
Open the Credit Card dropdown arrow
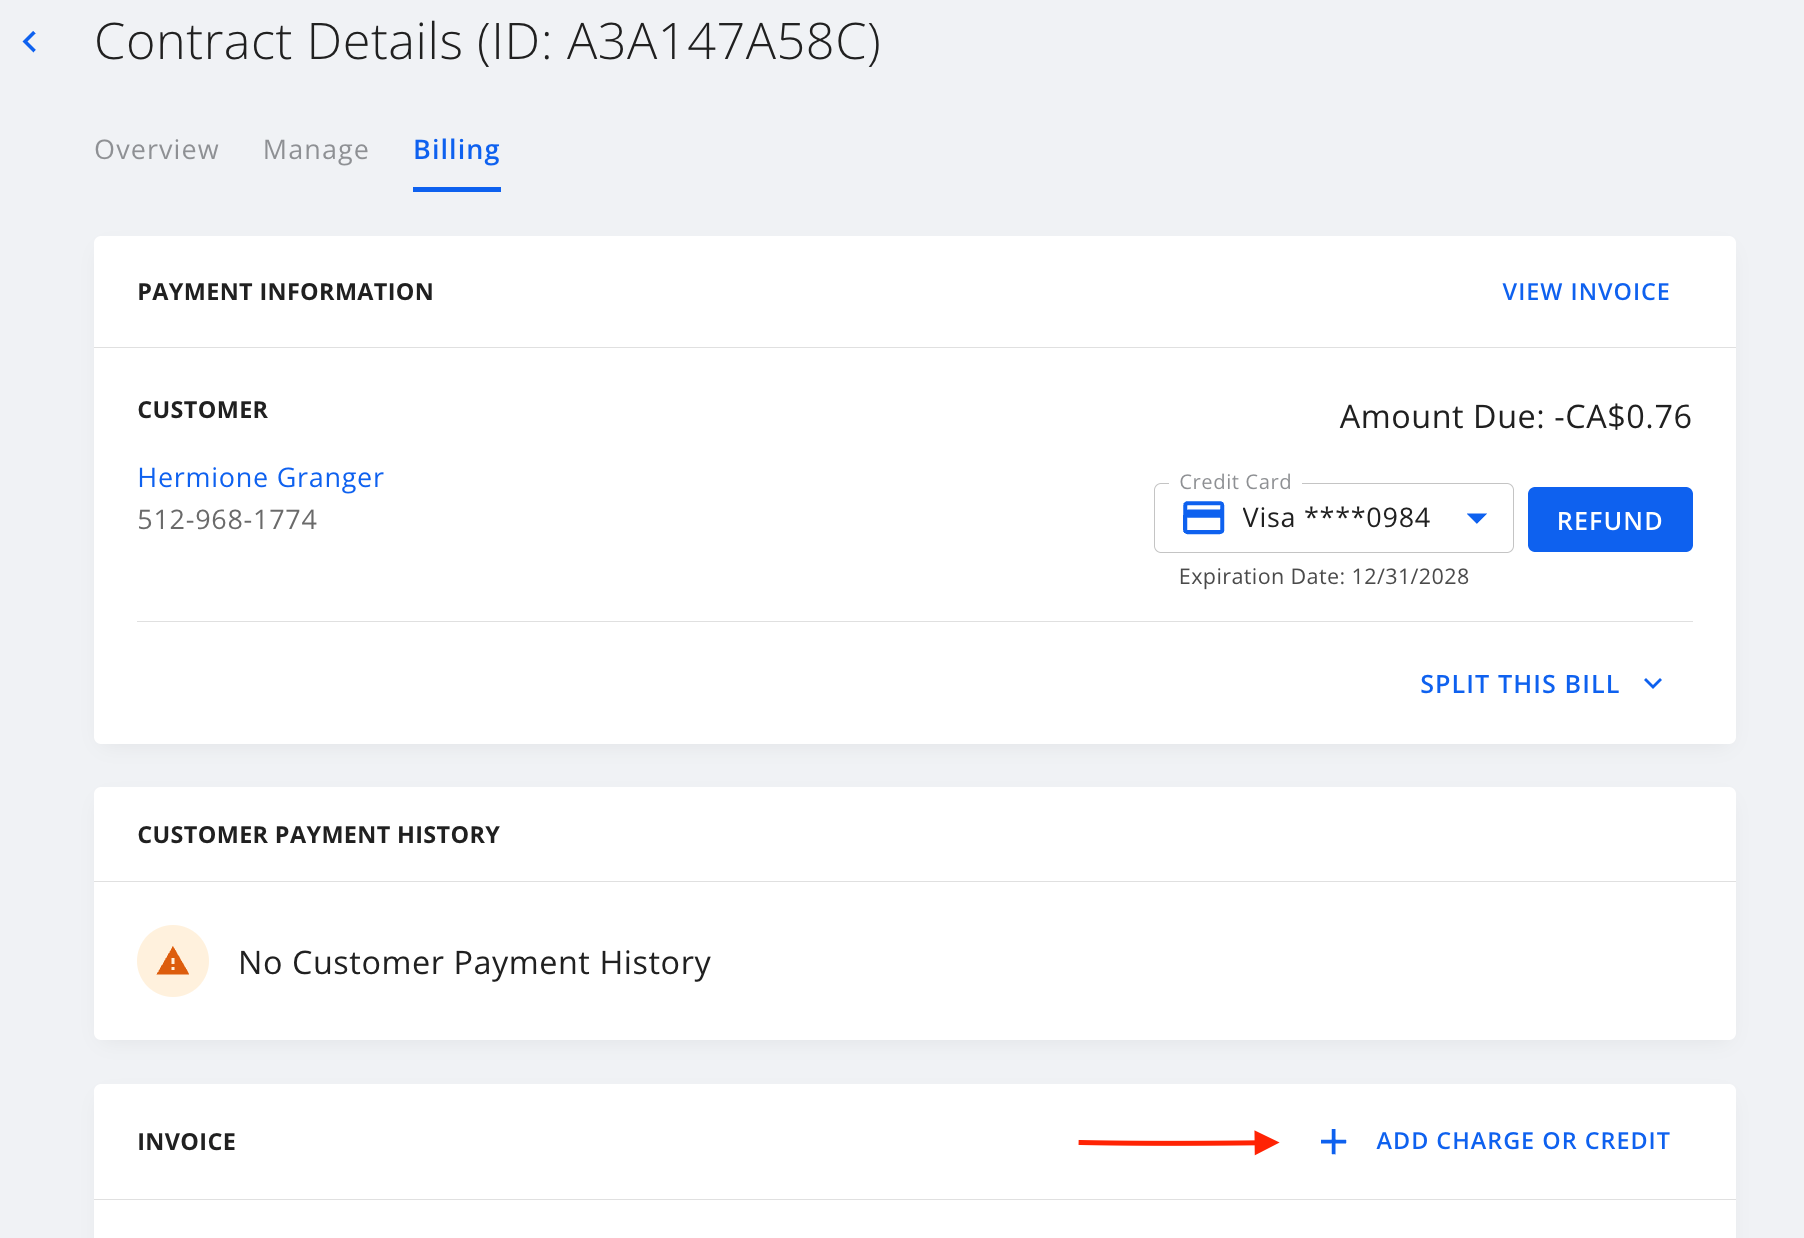coord(1476,518)
